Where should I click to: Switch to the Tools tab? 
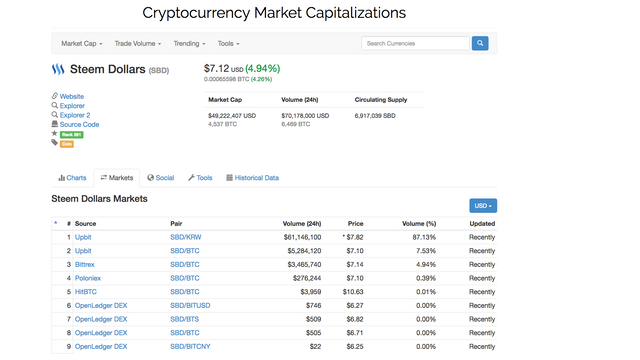click(x=200, y=178)
